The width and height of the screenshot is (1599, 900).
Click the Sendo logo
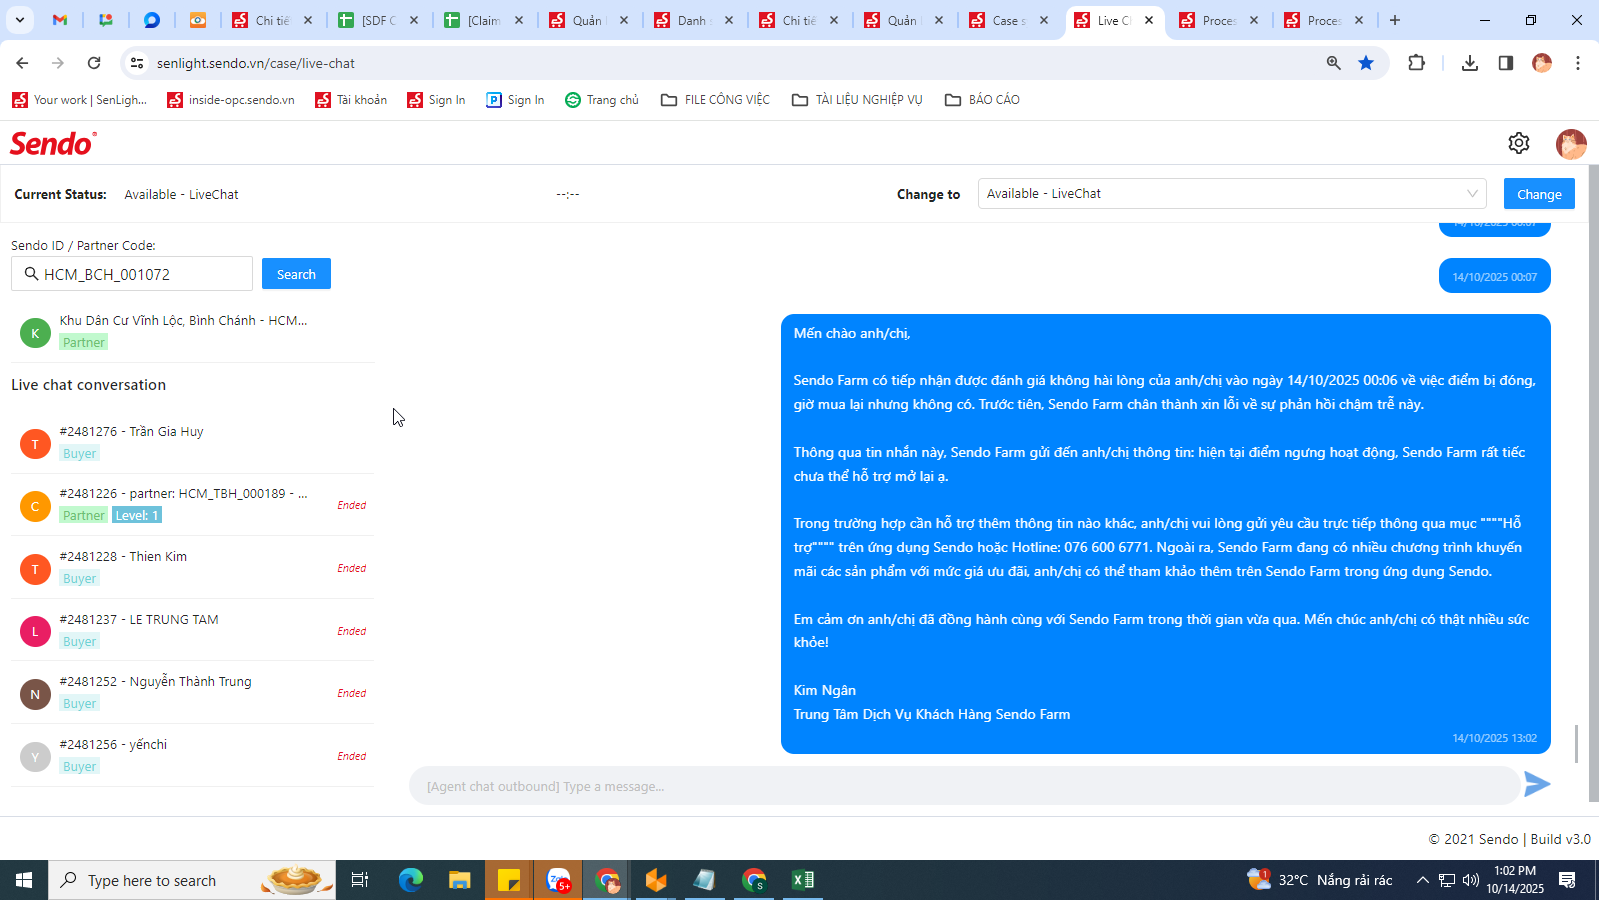(53, 144)
